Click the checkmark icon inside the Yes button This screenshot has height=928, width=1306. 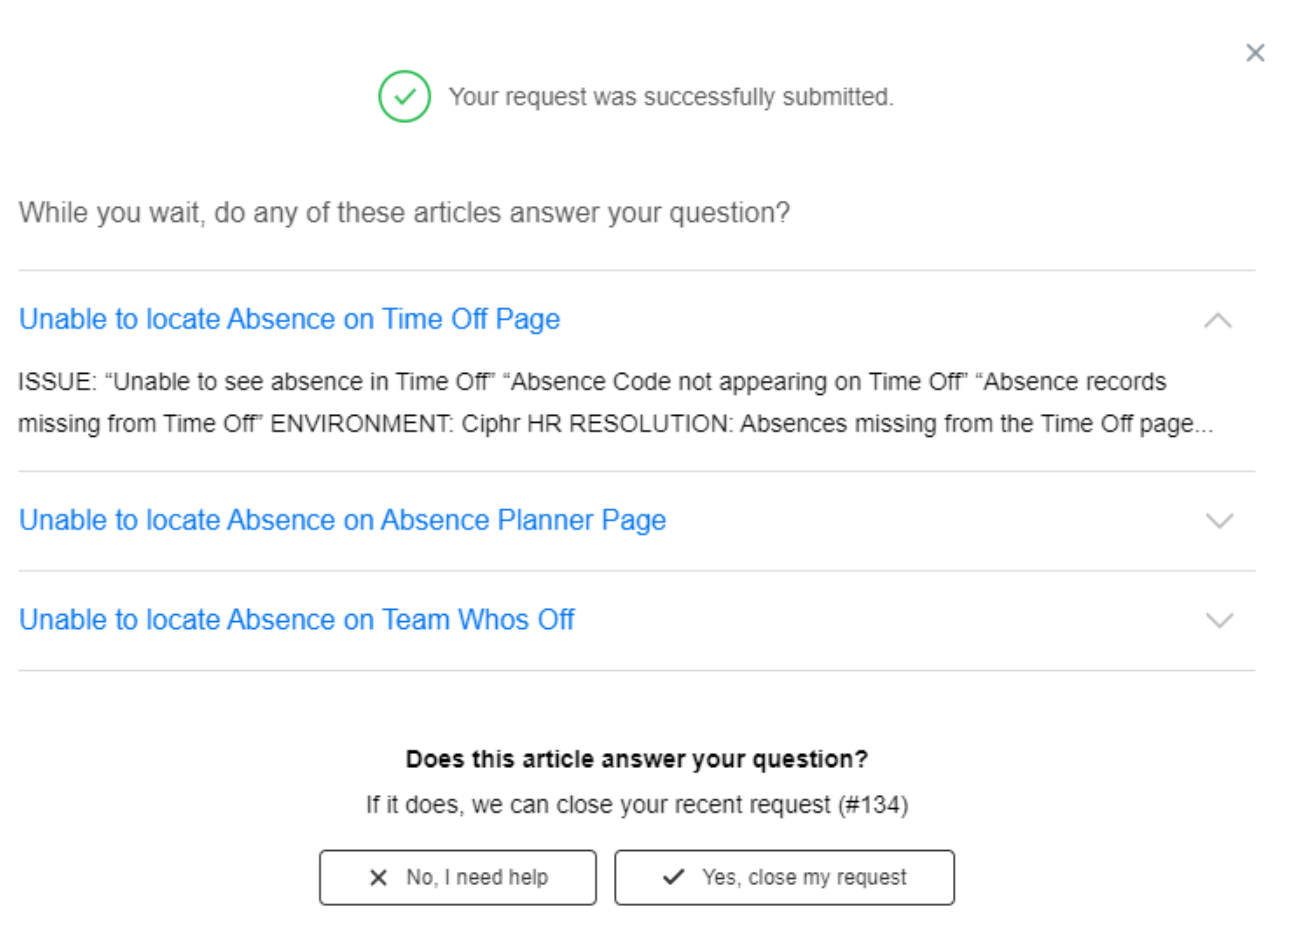pos(674,877)
